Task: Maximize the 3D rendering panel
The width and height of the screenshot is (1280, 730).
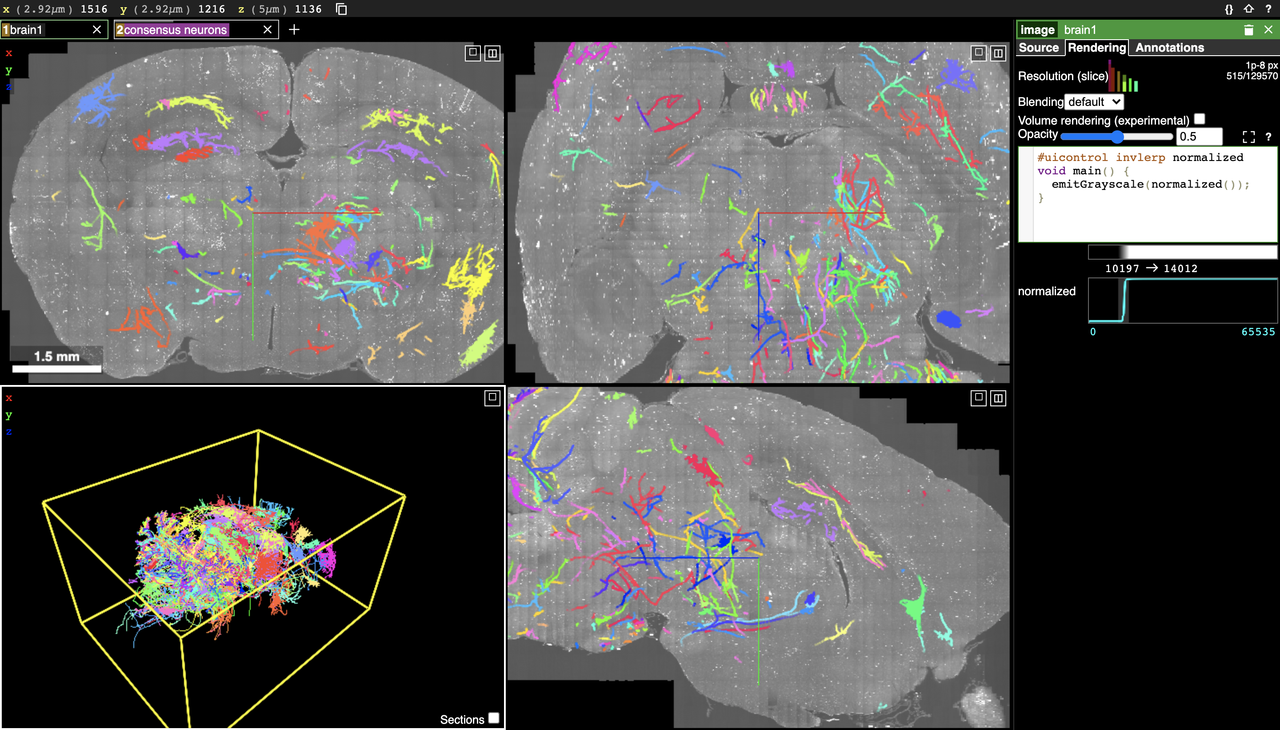Action: pos(491,398)
